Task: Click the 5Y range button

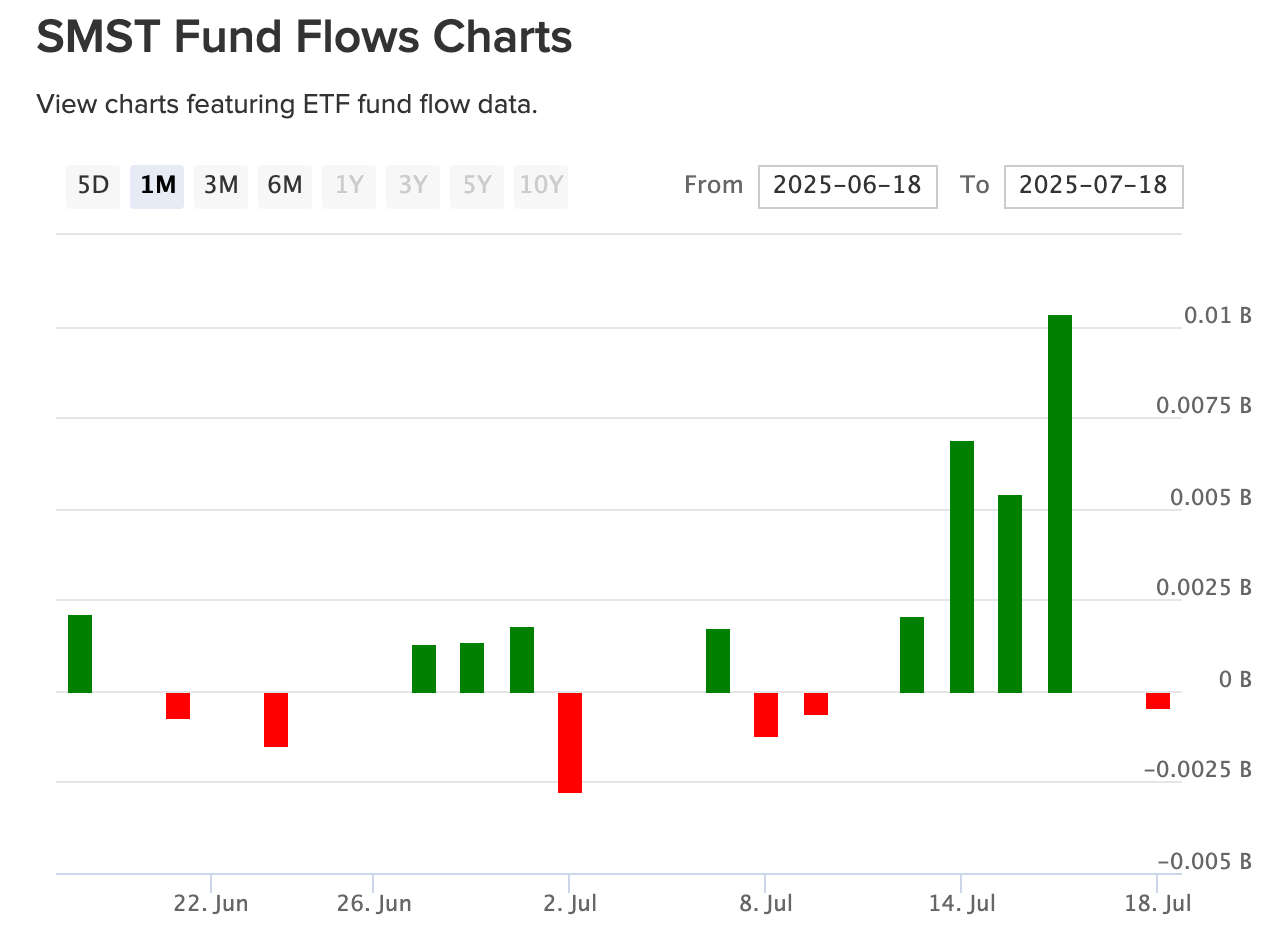Action: click(x=477, y=186)
